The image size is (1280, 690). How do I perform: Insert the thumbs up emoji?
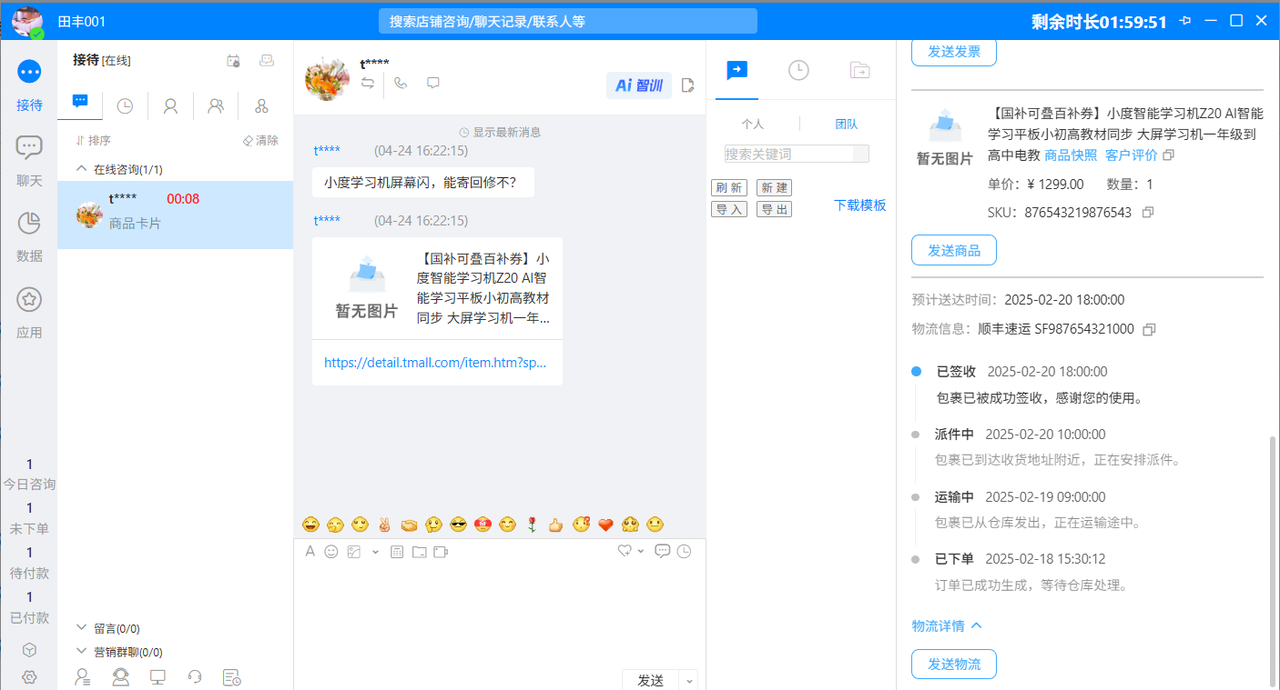click(x=556, y=524)
